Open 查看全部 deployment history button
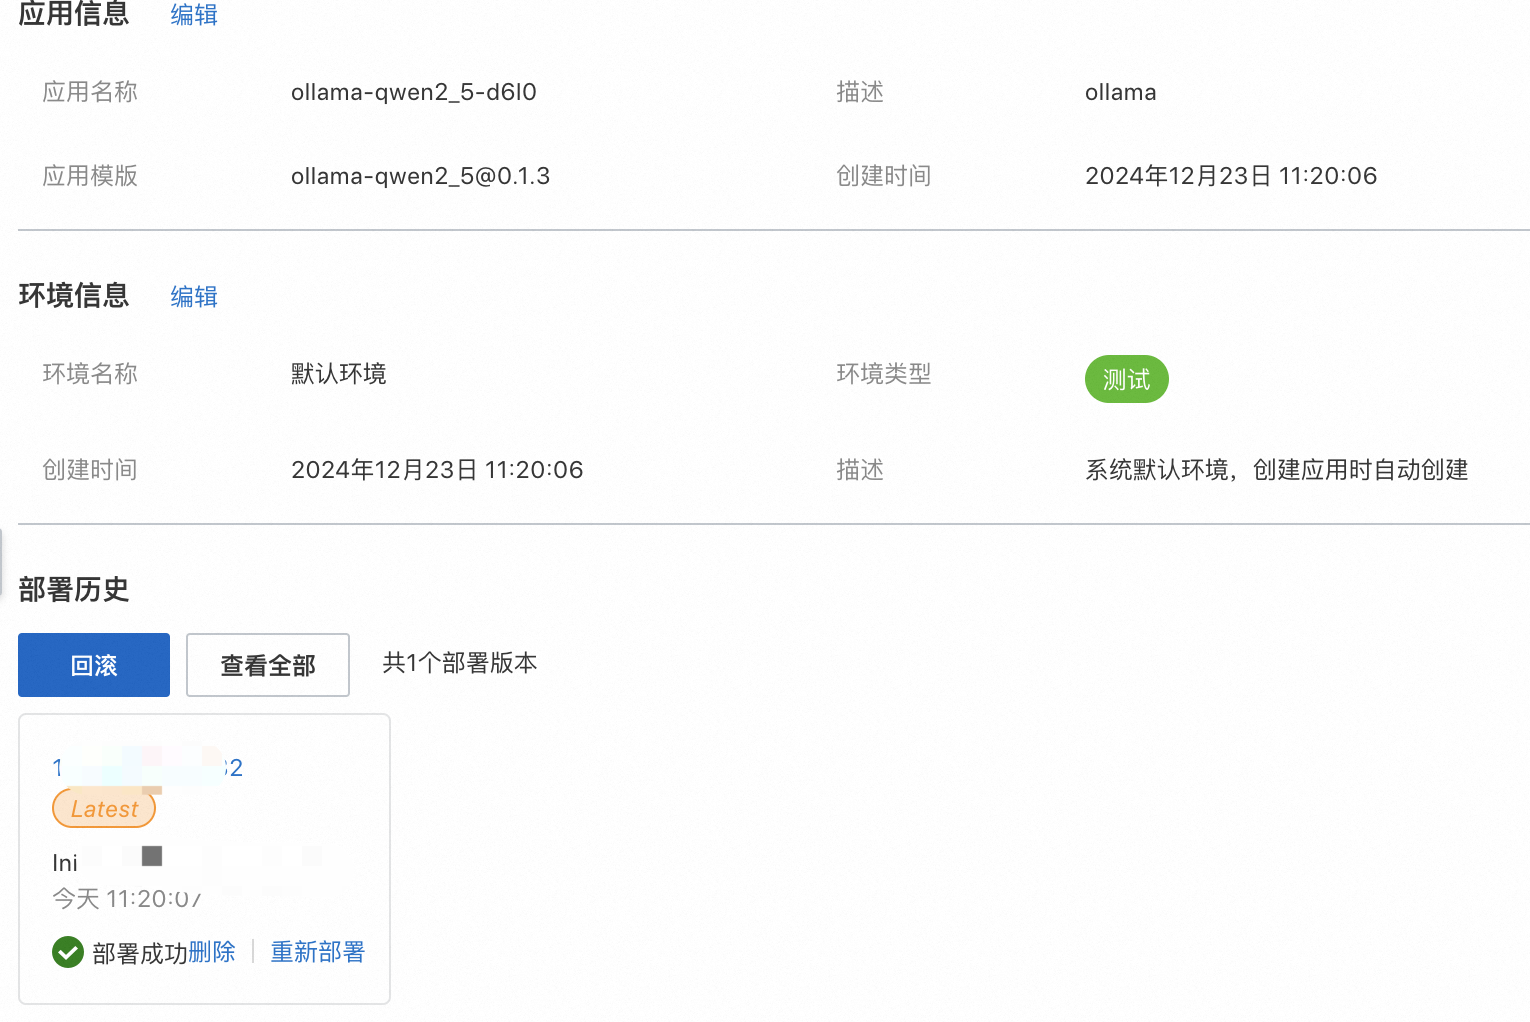The width and height of the screenshot is (1530, 1022). 268,665
